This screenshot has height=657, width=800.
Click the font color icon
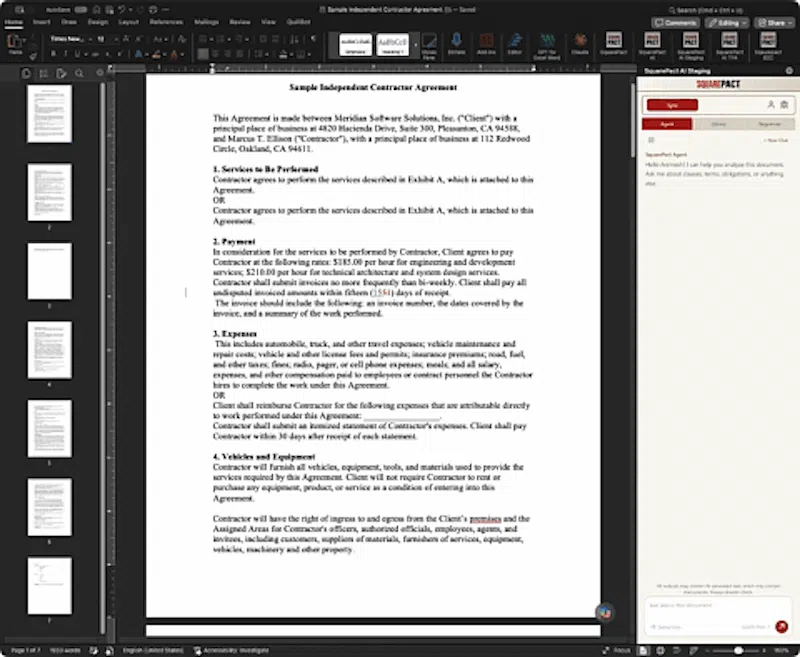click(174, 54)
